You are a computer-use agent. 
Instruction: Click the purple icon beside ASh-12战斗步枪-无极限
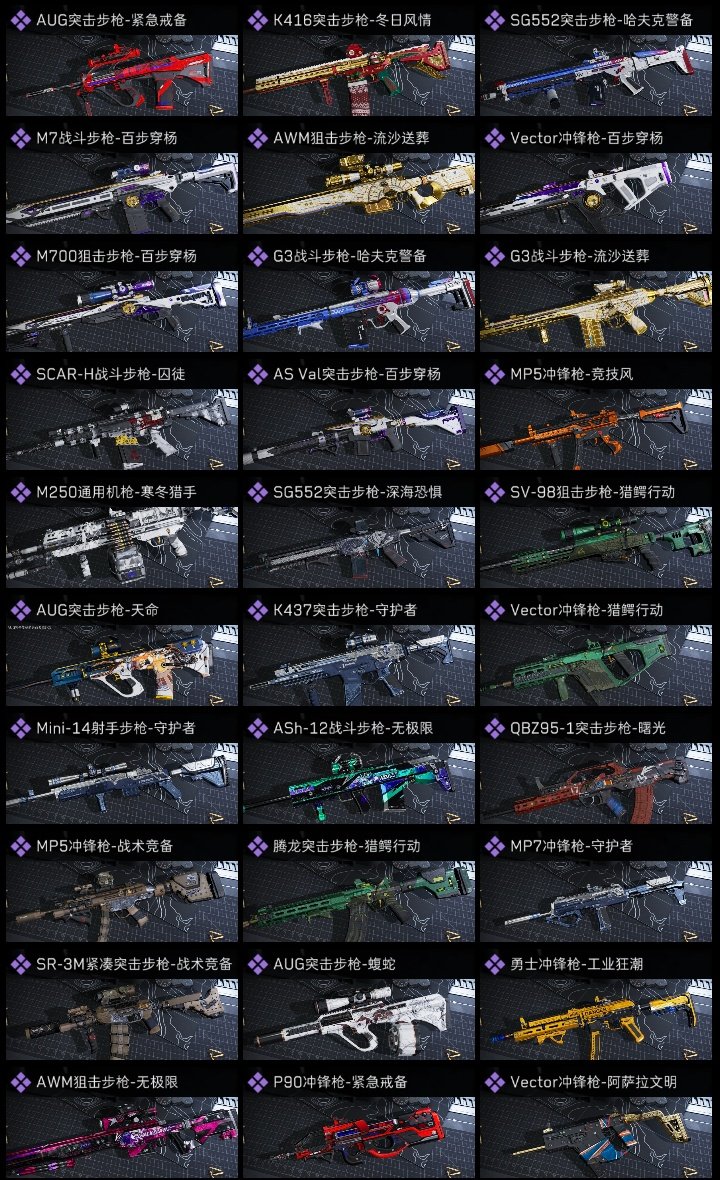tap(257, 728)
